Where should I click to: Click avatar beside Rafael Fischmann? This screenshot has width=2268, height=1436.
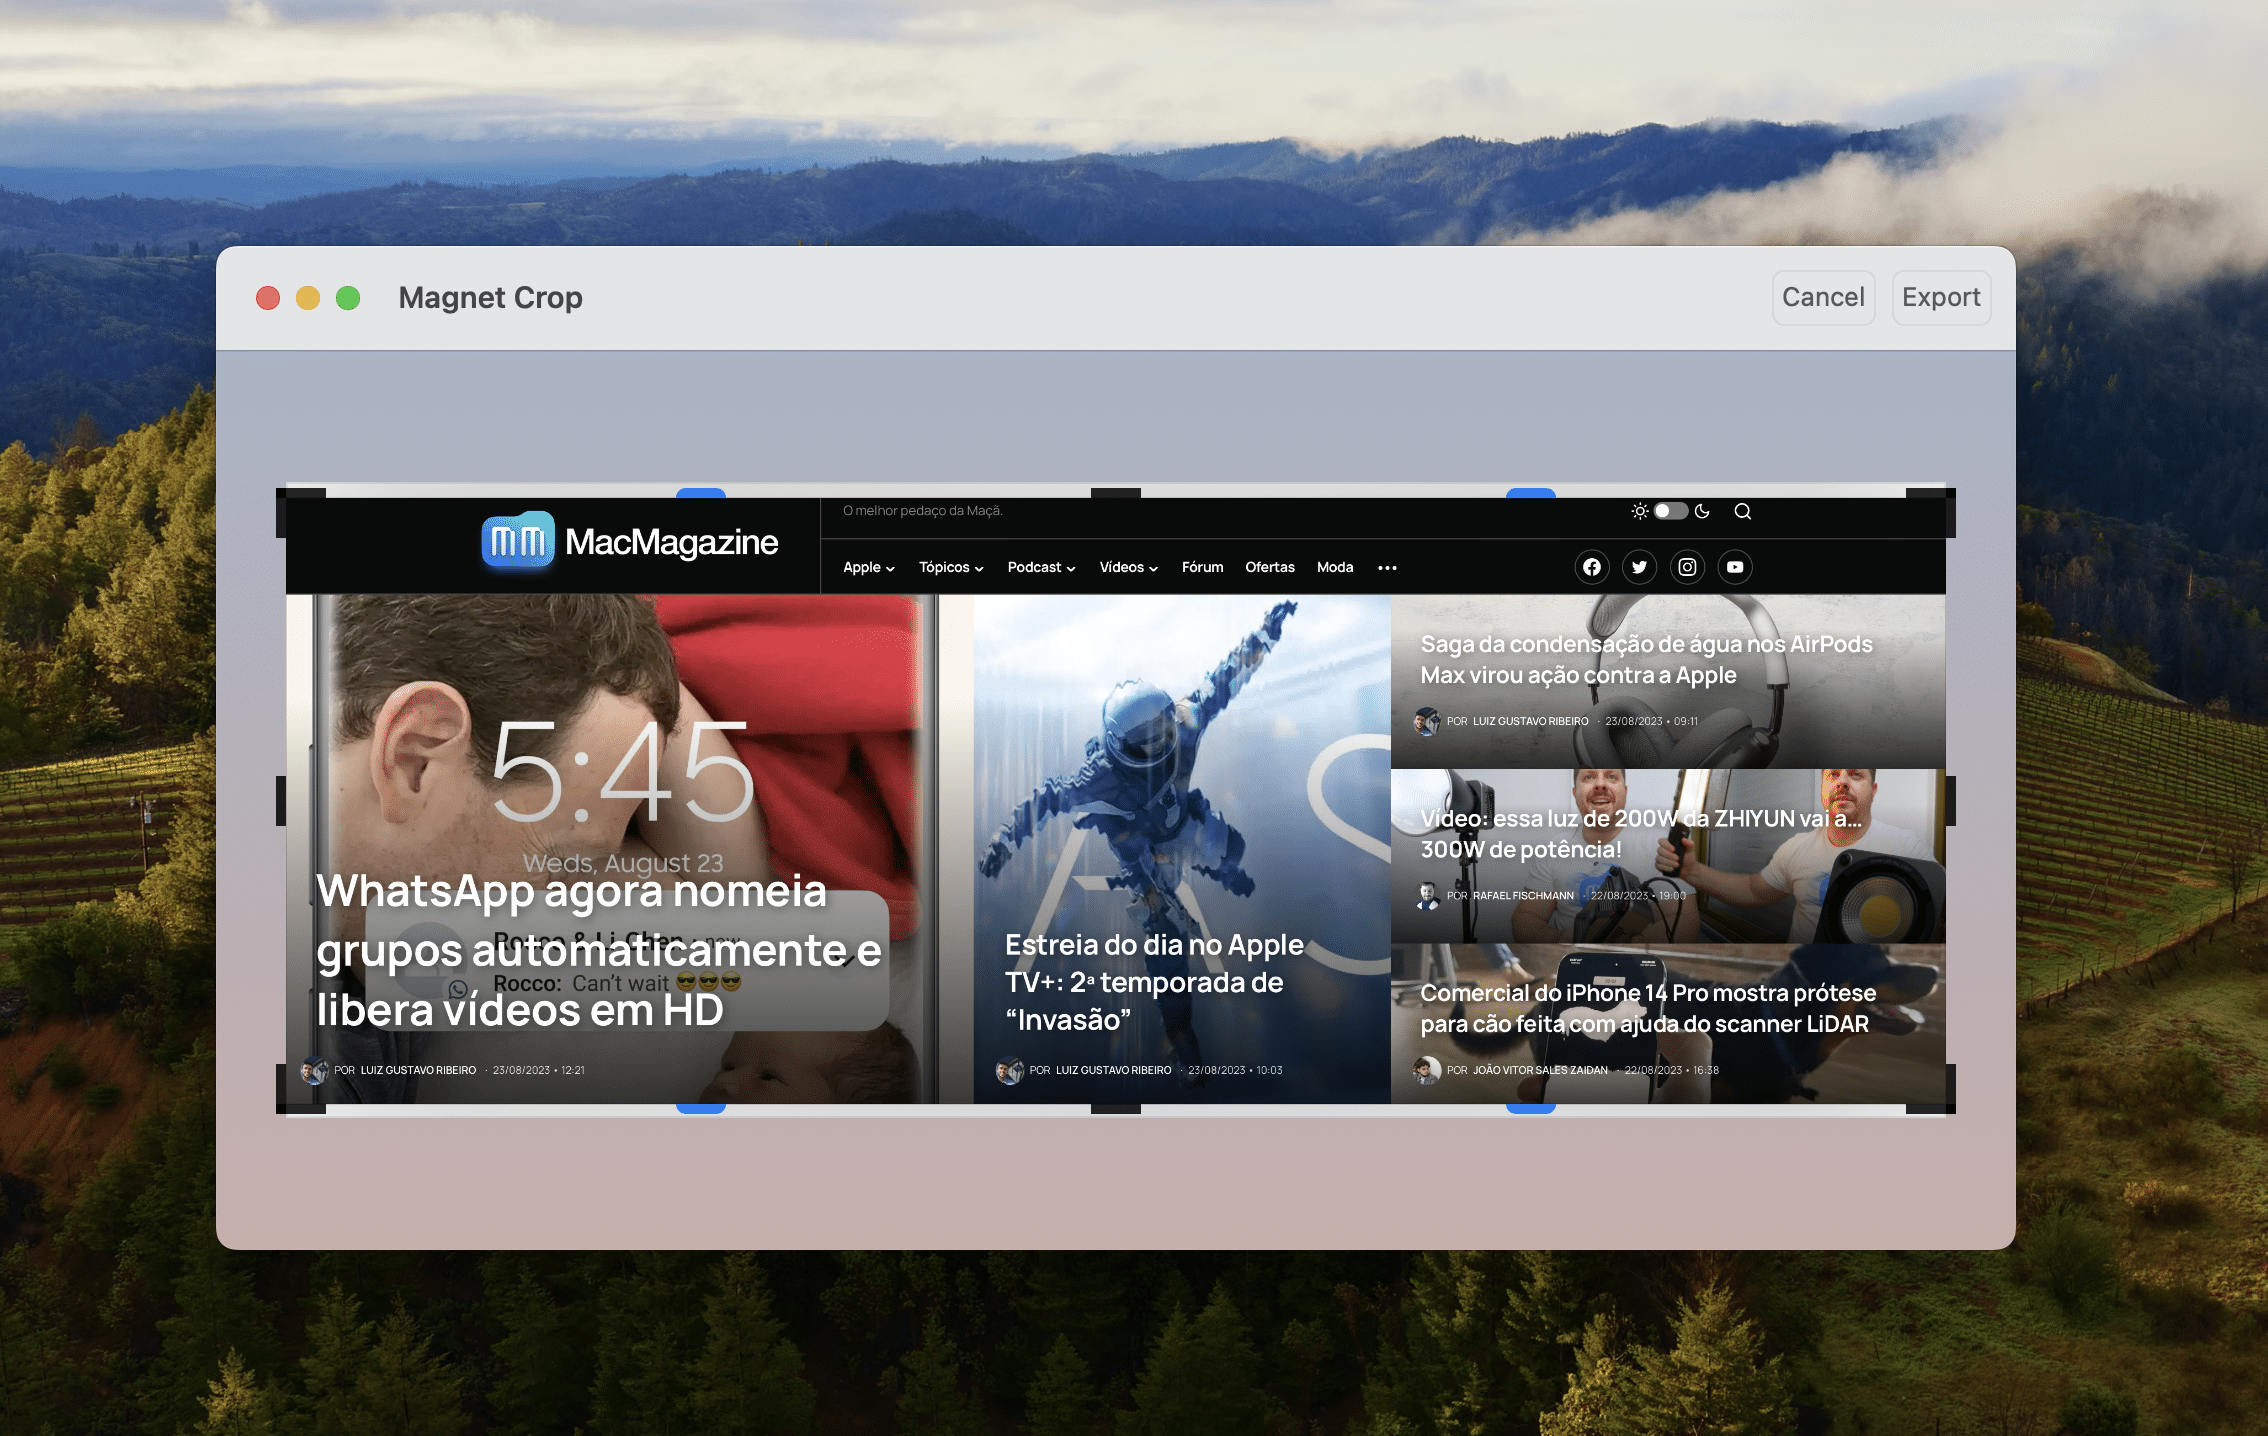coord(1427,895)
